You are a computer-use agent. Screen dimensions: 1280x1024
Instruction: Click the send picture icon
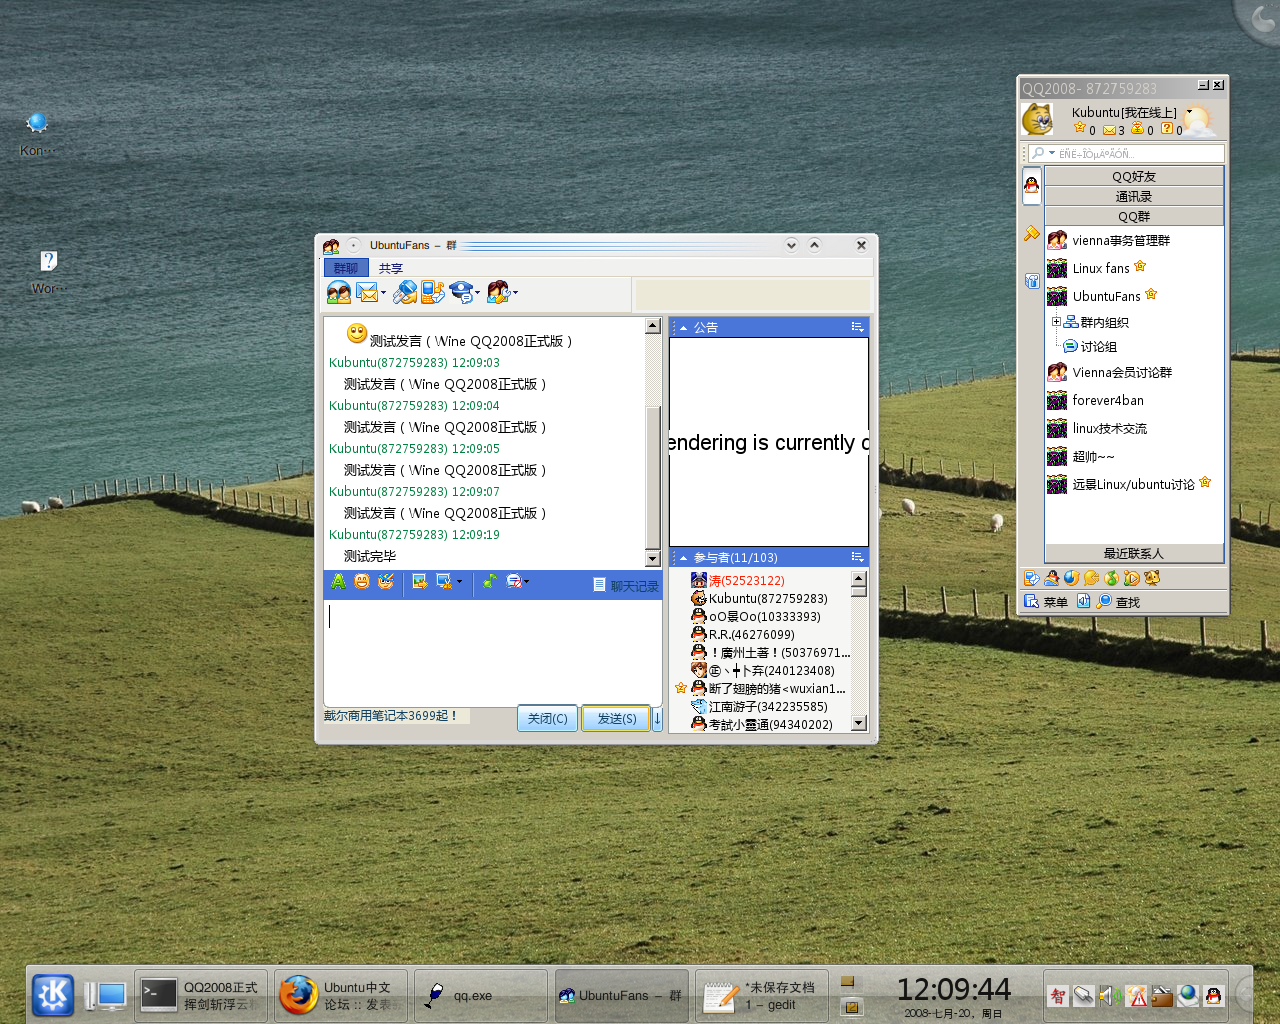[420, 581]
